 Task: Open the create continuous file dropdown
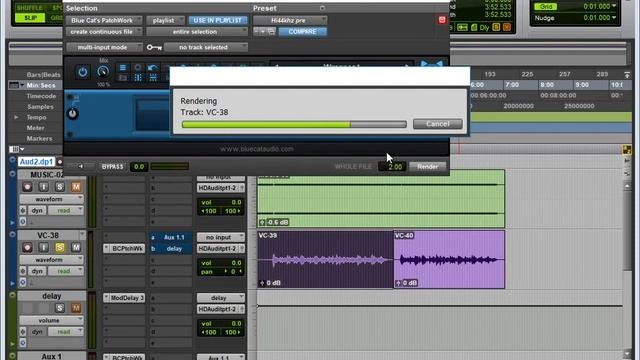click(x=104, y=31)
